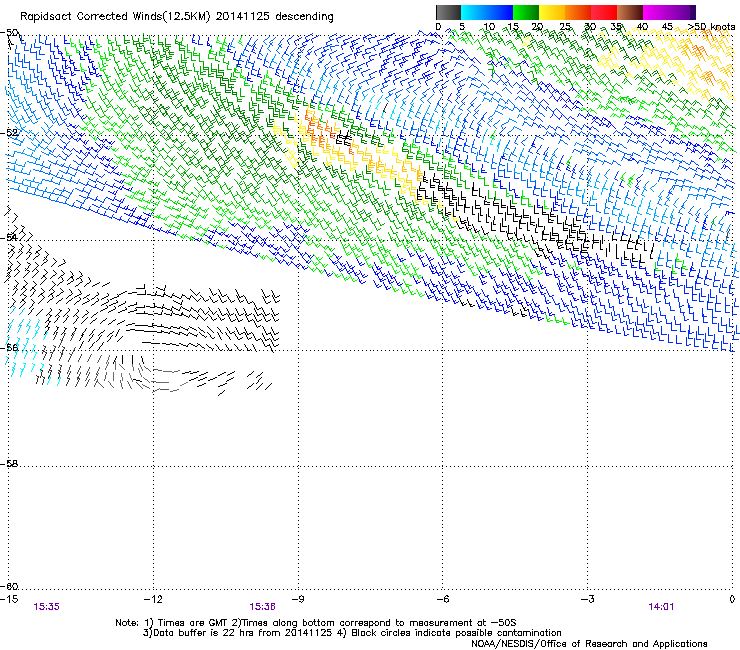740x650 pixels.
Task: Click the green 15-20 knots legend swatch
Action: (526, 12)
